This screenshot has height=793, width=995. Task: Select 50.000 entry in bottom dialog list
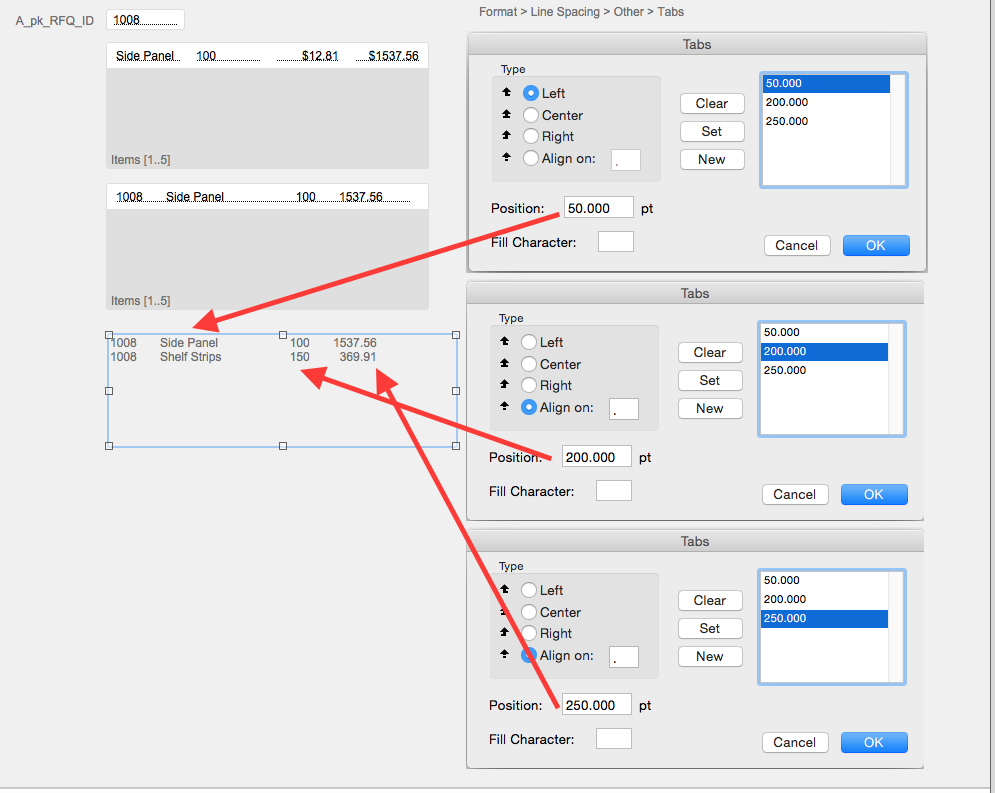click(824, 580)
